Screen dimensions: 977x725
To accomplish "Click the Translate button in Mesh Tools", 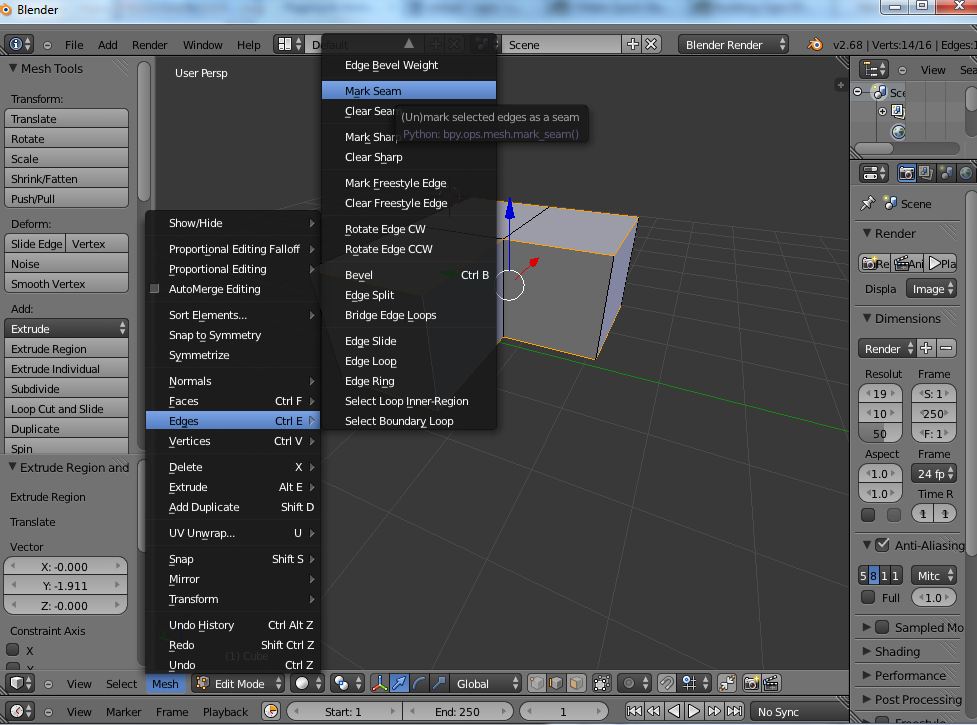I will click(x=67, y=119).
